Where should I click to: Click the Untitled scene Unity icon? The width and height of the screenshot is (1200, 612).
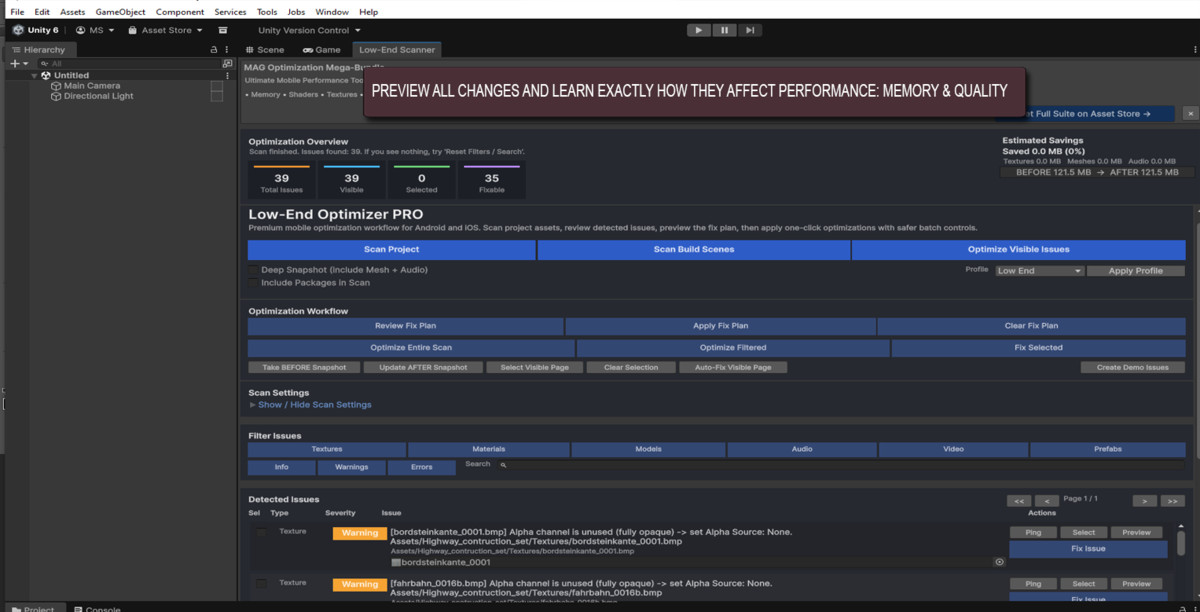point(46,75)
